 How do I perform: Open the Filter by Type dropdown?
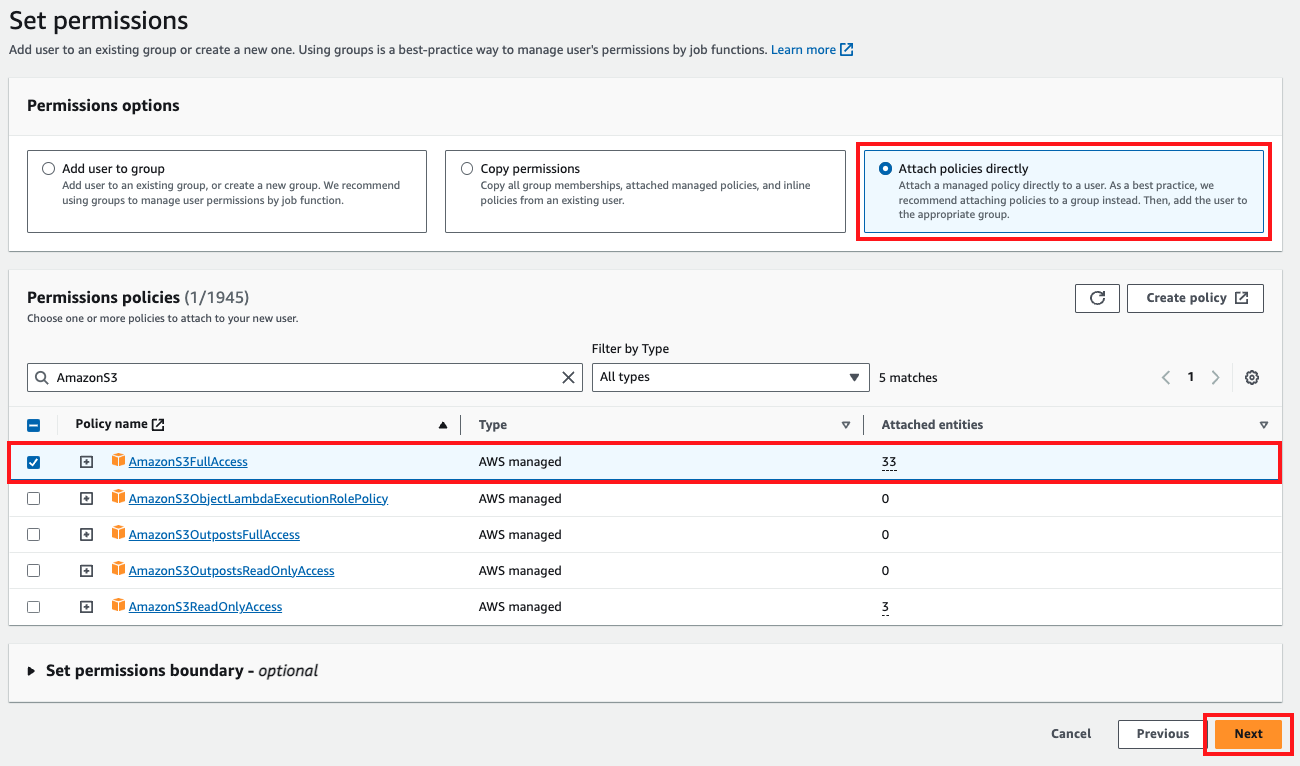tap(729, 378)
